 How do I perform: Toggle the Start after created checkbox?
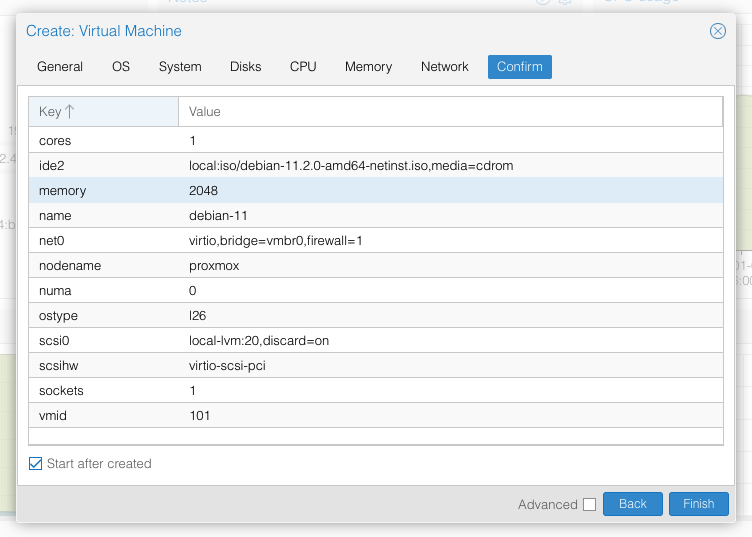coord(36,464)
